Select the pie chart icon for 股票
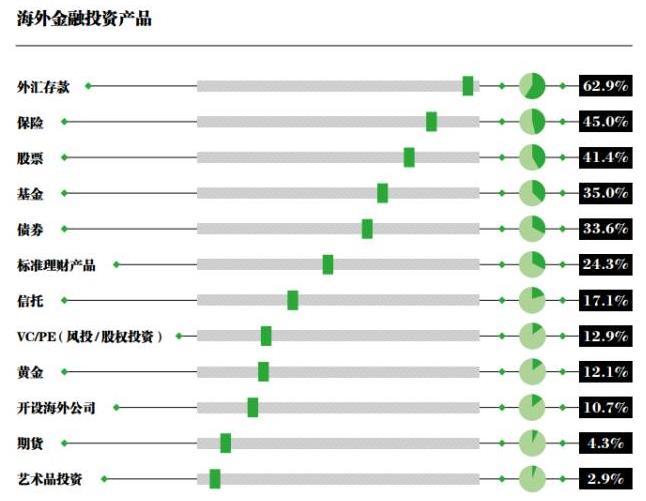 (532, 157)
